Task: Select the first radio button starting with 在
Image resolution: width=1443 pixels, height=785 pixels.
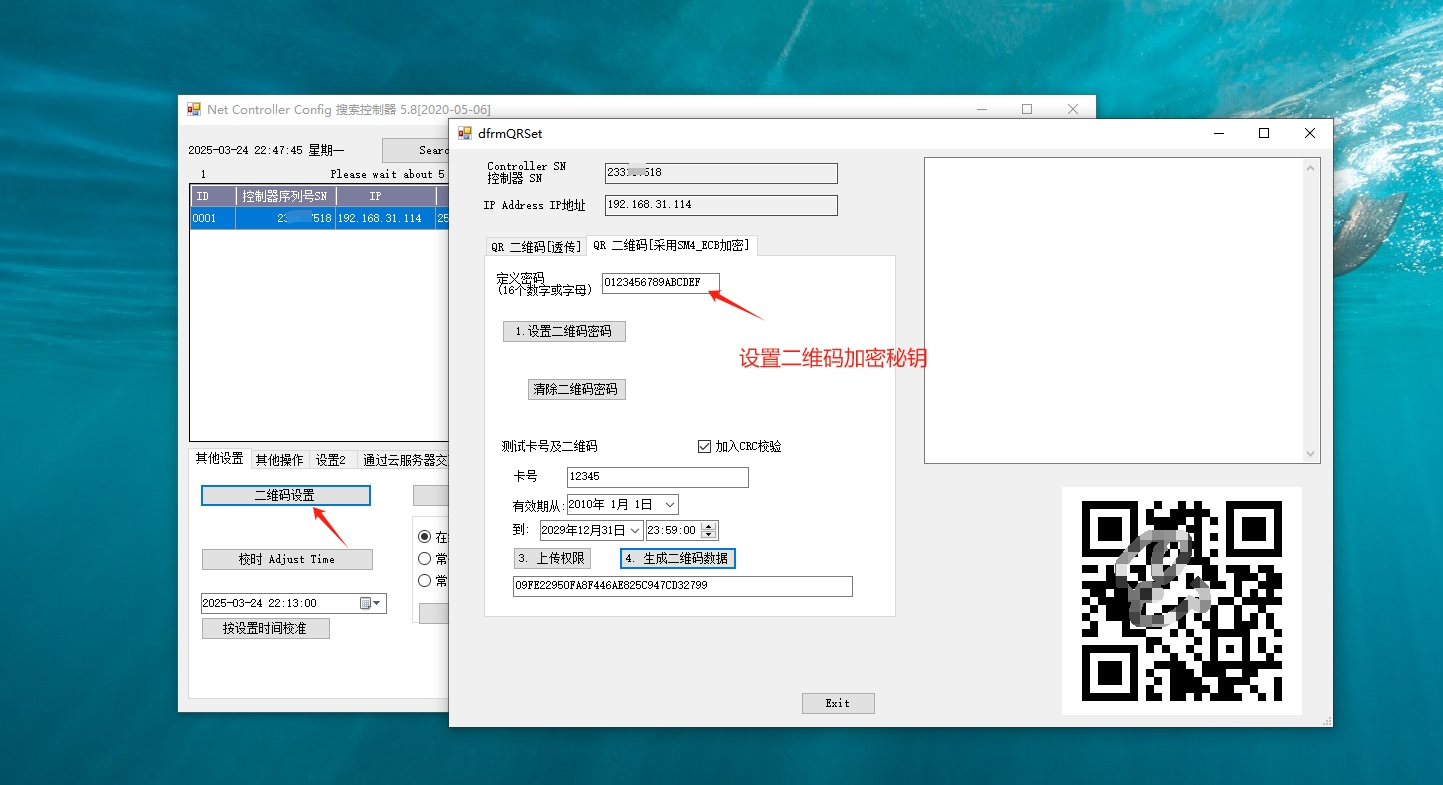Action: pyautogui.click(x=425, y=537)
